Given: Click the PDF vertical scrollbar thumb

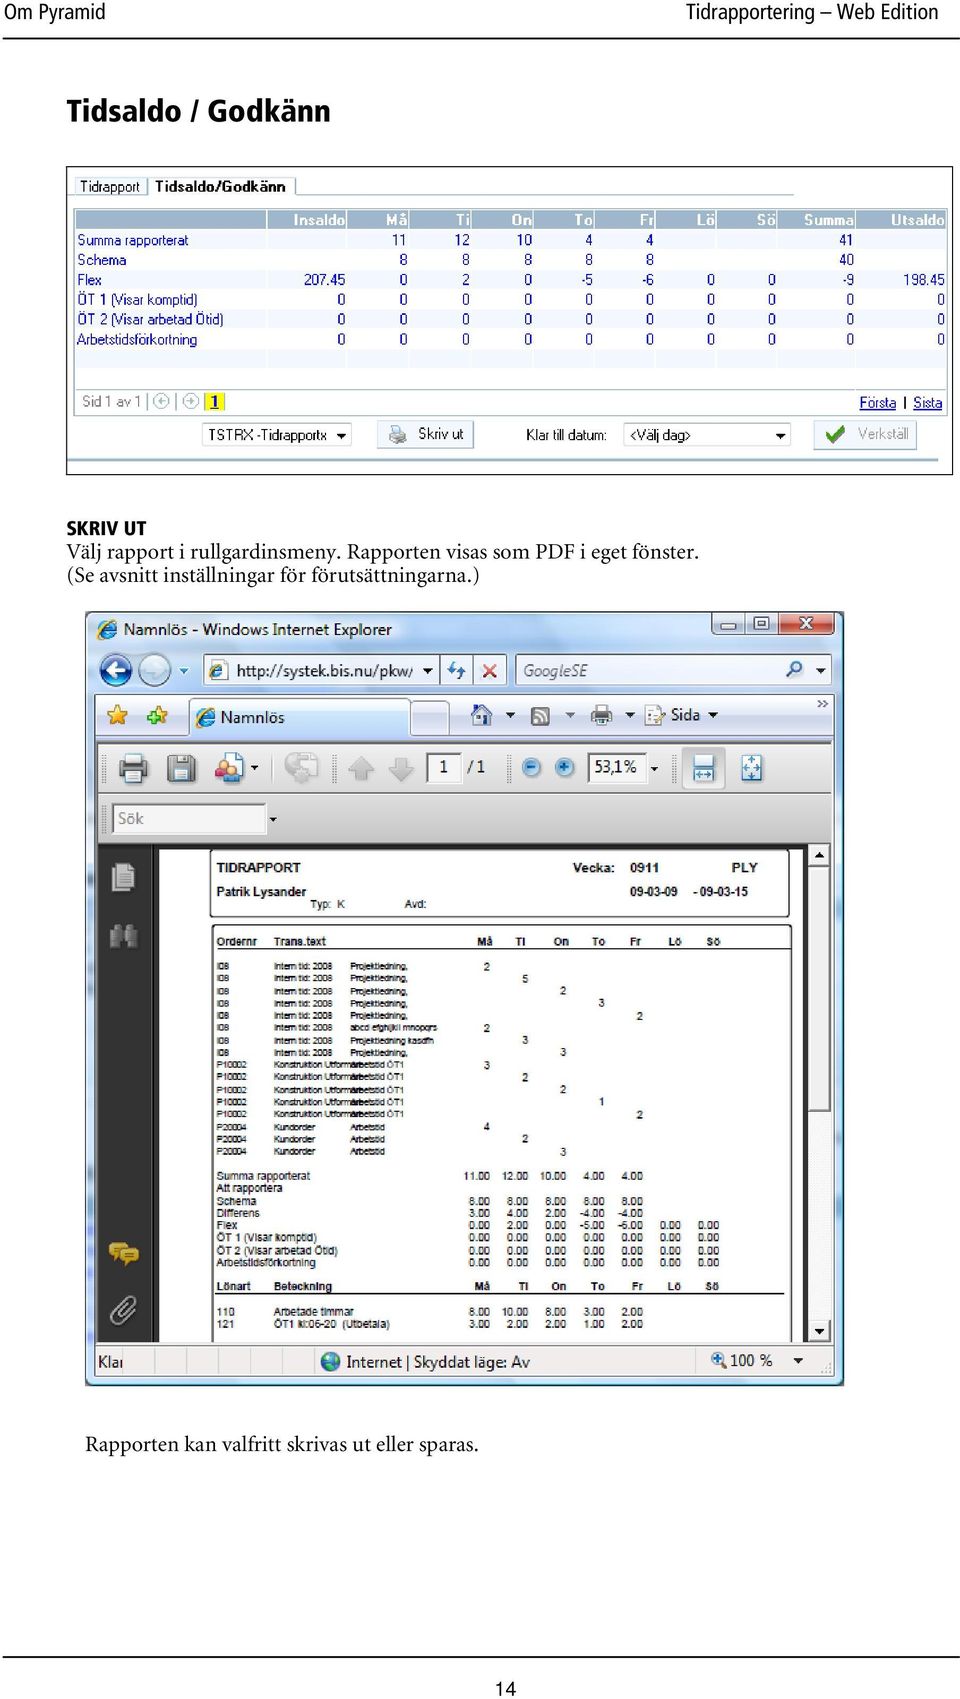Looking at the screenshot, I should [x=819, y=990].
